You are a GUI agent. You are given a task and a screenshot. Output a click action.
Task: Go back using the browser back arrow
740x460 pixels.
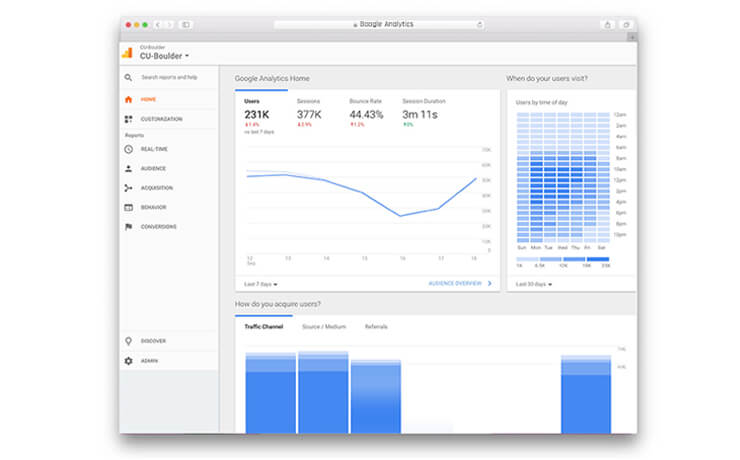pyautogui.click(x=158, y=25)
